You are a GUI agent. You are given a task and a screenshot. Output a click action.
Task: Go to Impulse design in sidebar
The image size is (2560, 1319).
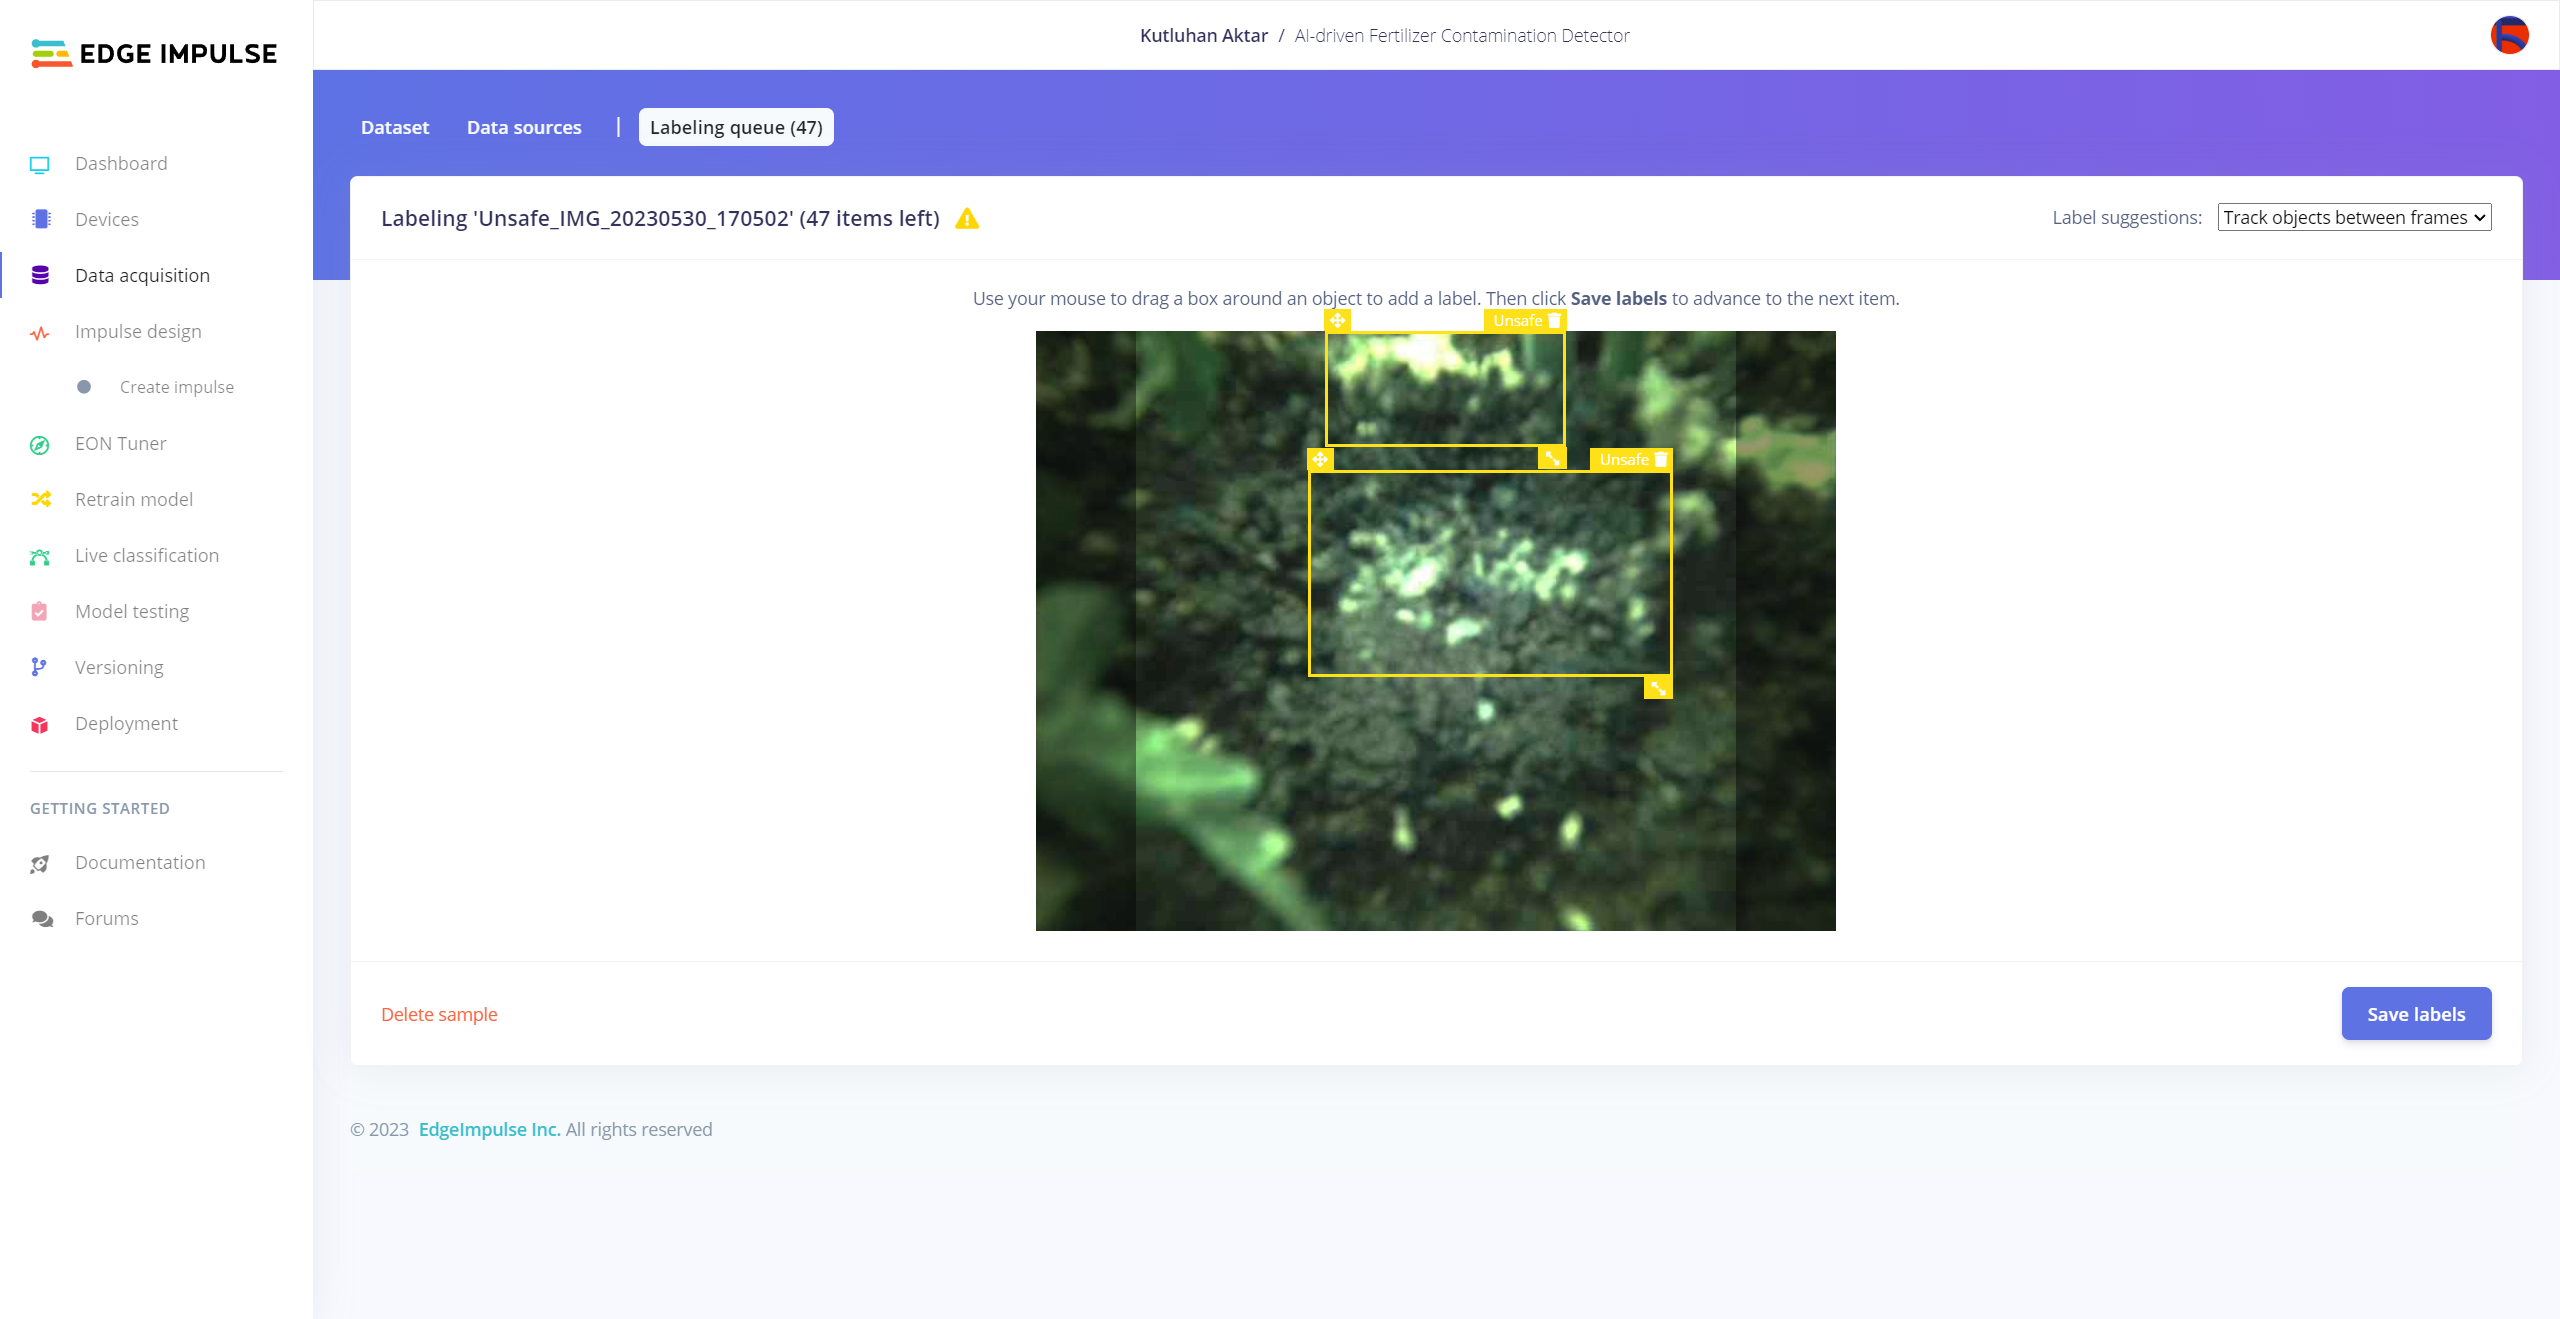click(138, 332)
